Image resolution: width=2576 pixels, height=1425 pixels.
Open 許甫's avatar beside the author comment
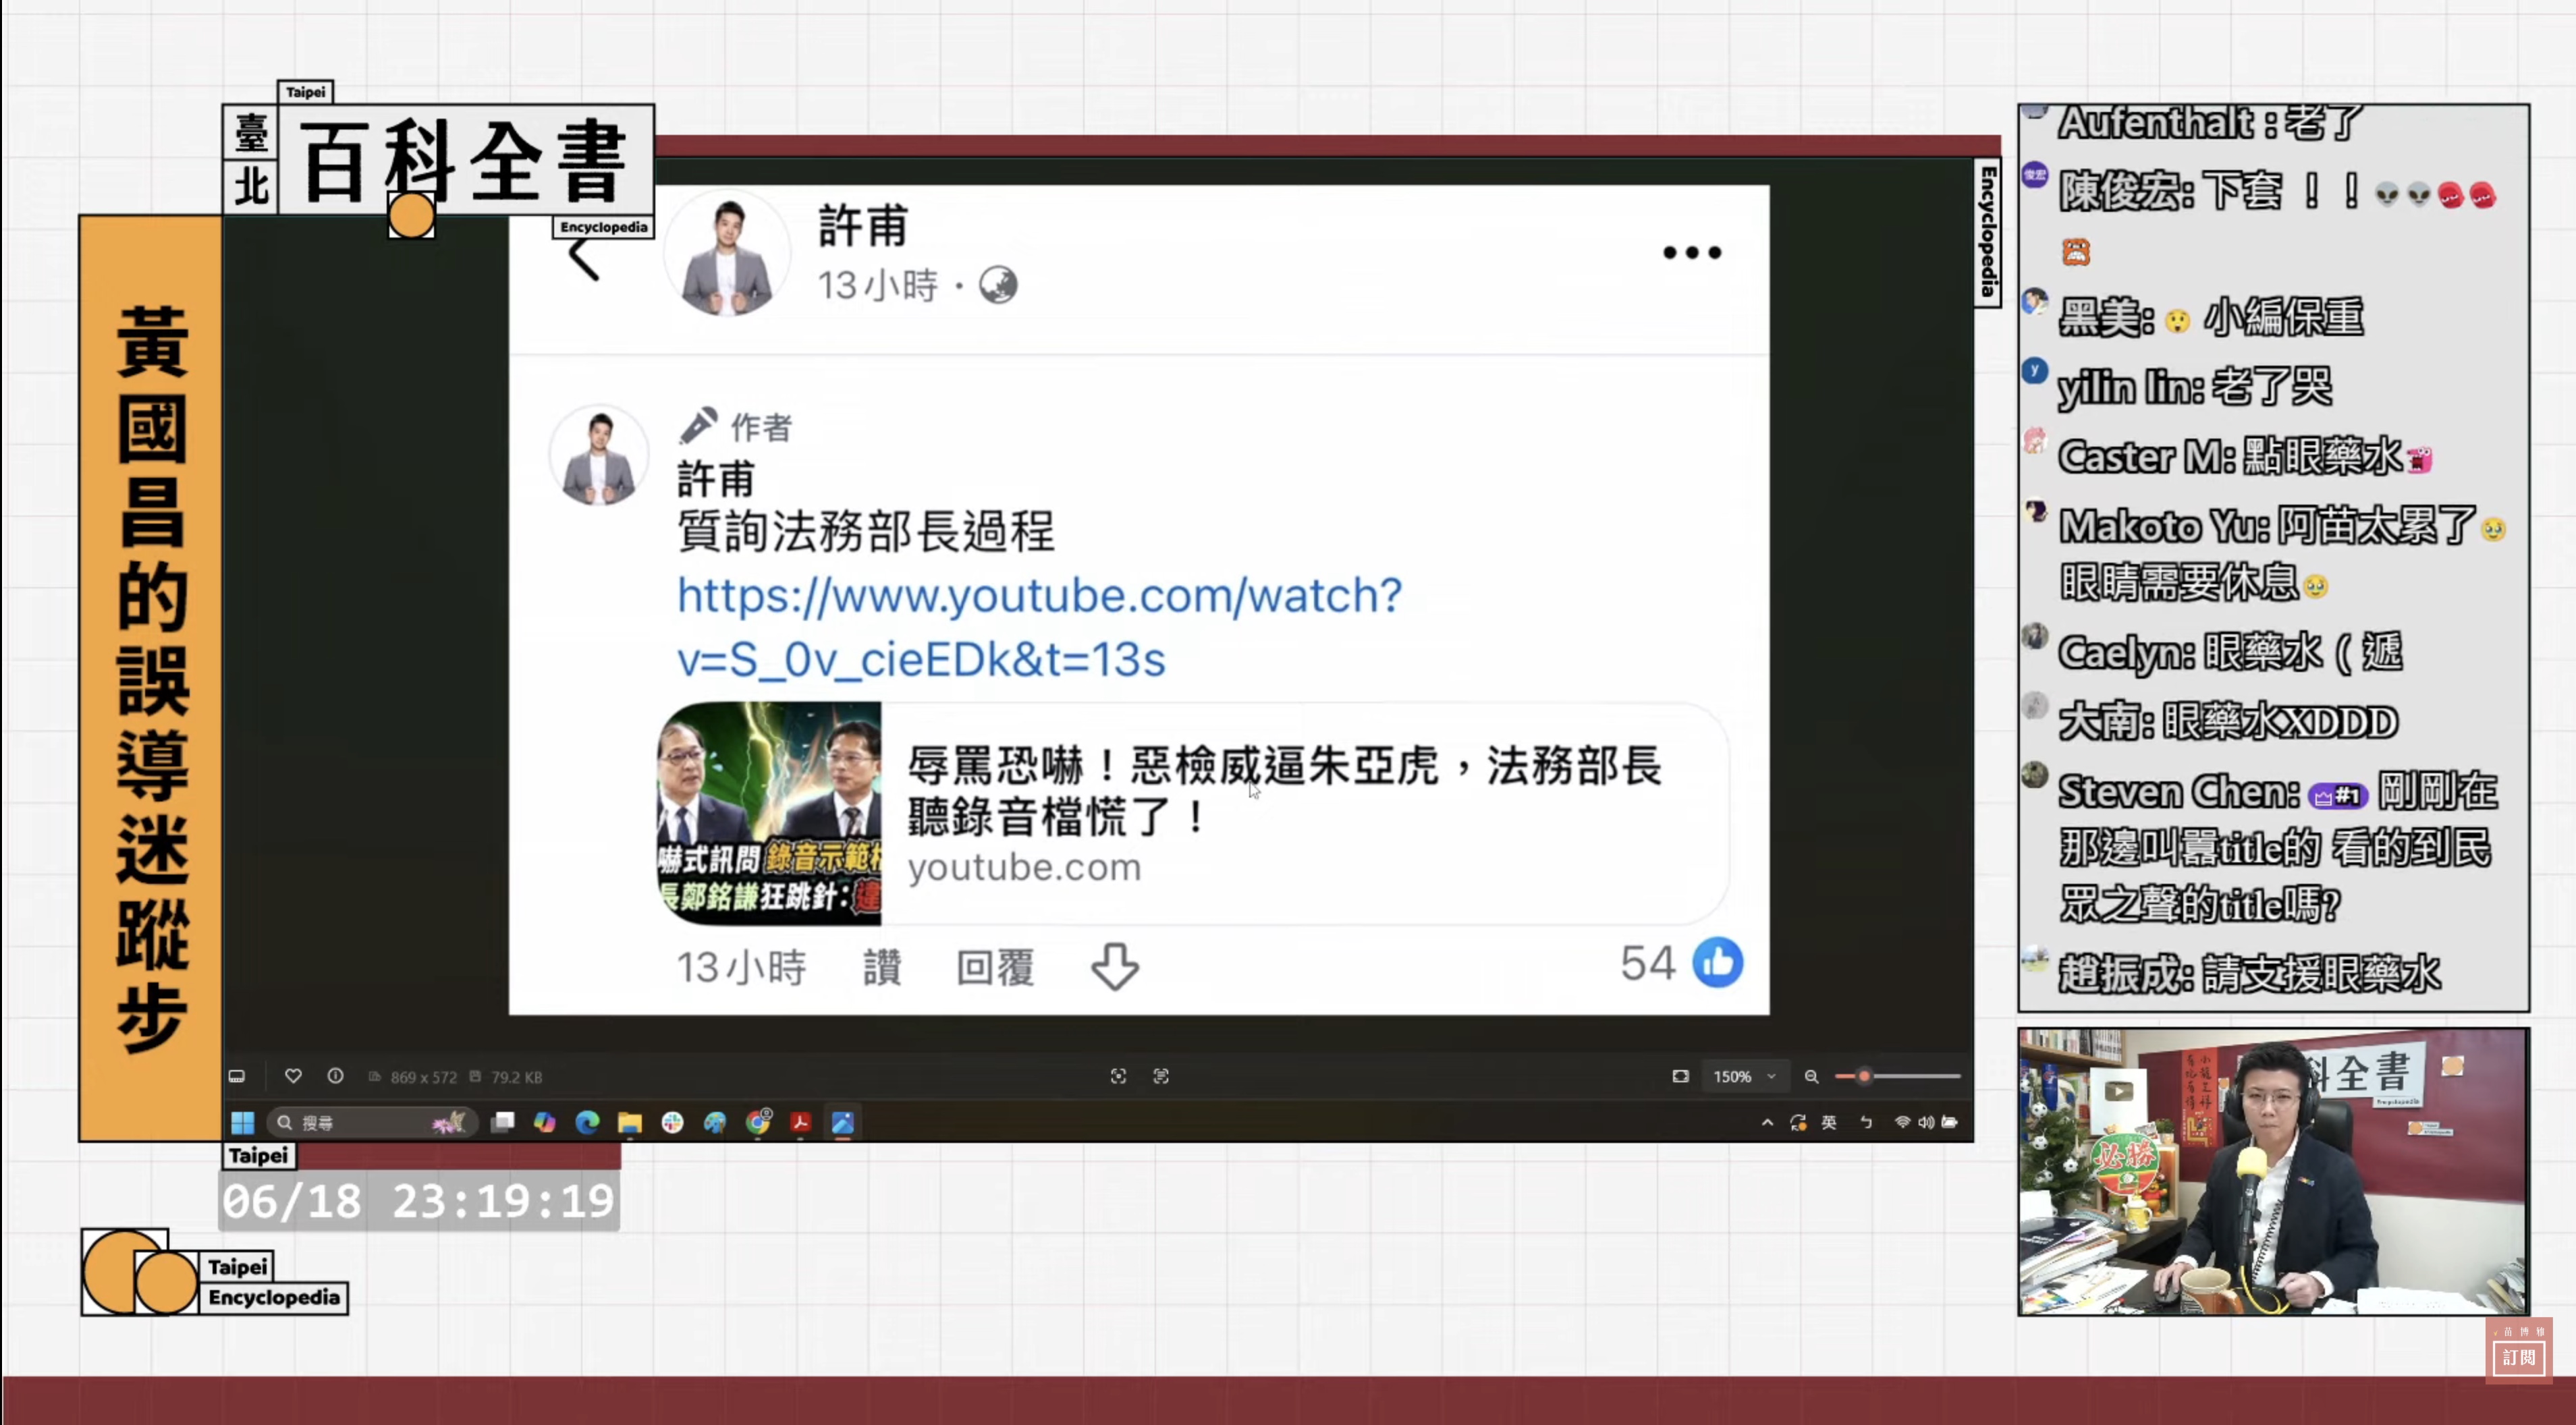[598, 455]
